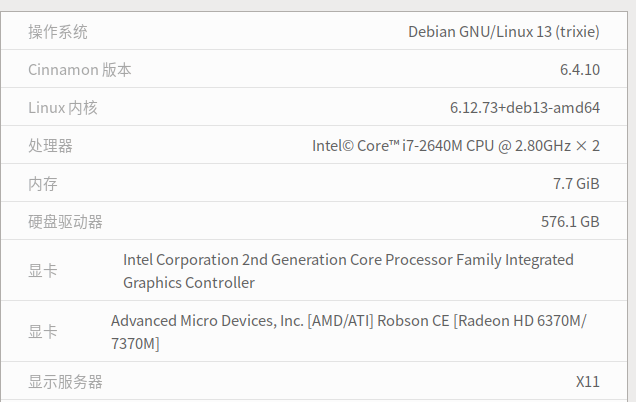Click the 显示服务器 label
The width and height of the screenshot is (636, 402).
coord(65,382)
